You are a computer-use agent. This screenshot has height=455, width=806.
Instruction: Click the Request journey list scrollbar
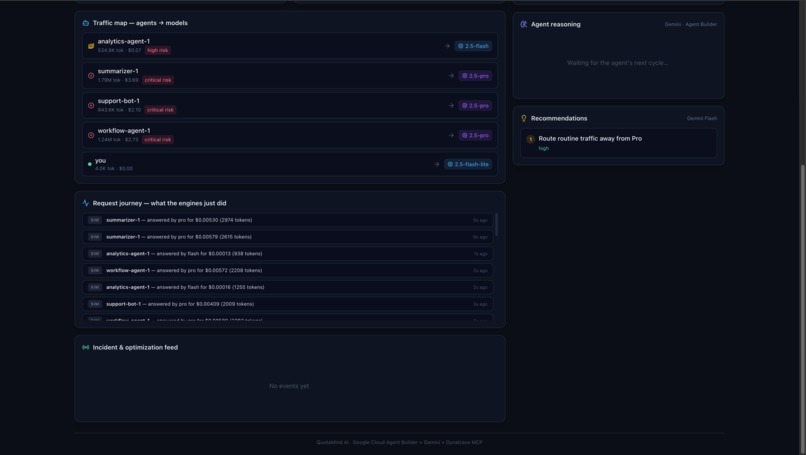pos(497,225)
